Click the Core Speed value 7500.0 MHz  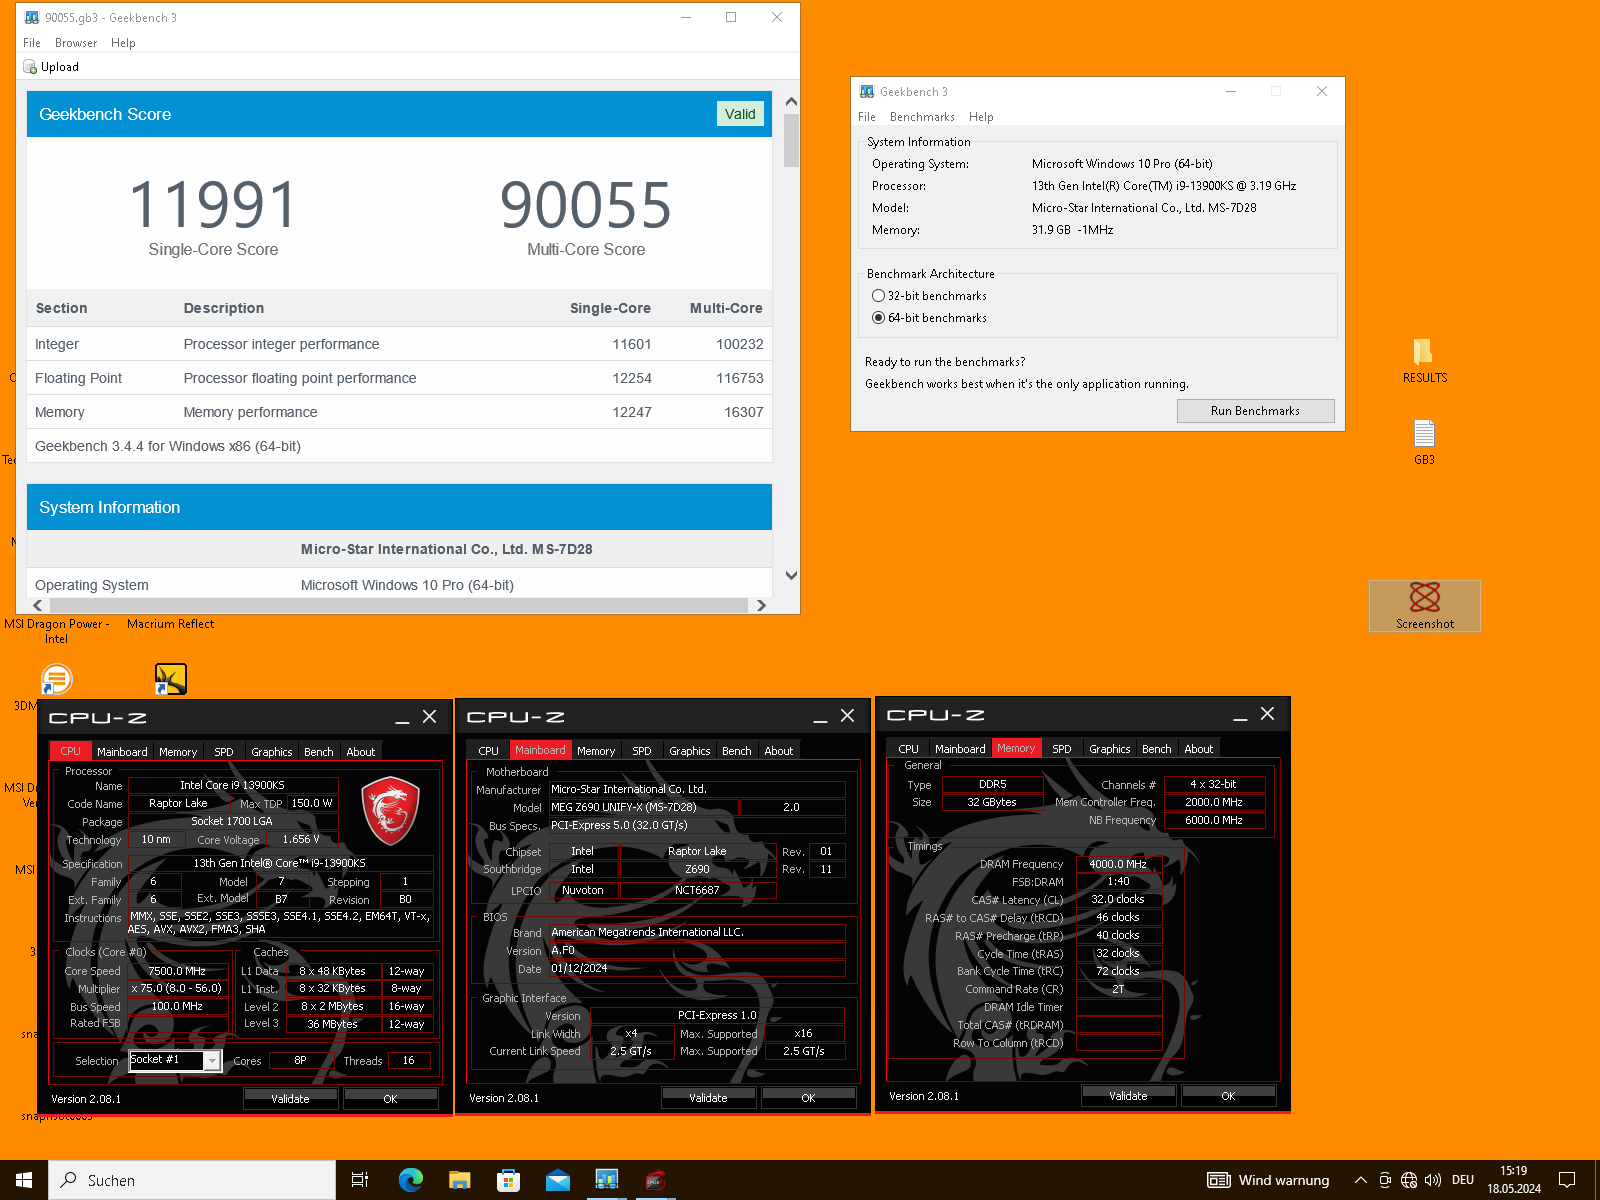click(x=177, y=971)
